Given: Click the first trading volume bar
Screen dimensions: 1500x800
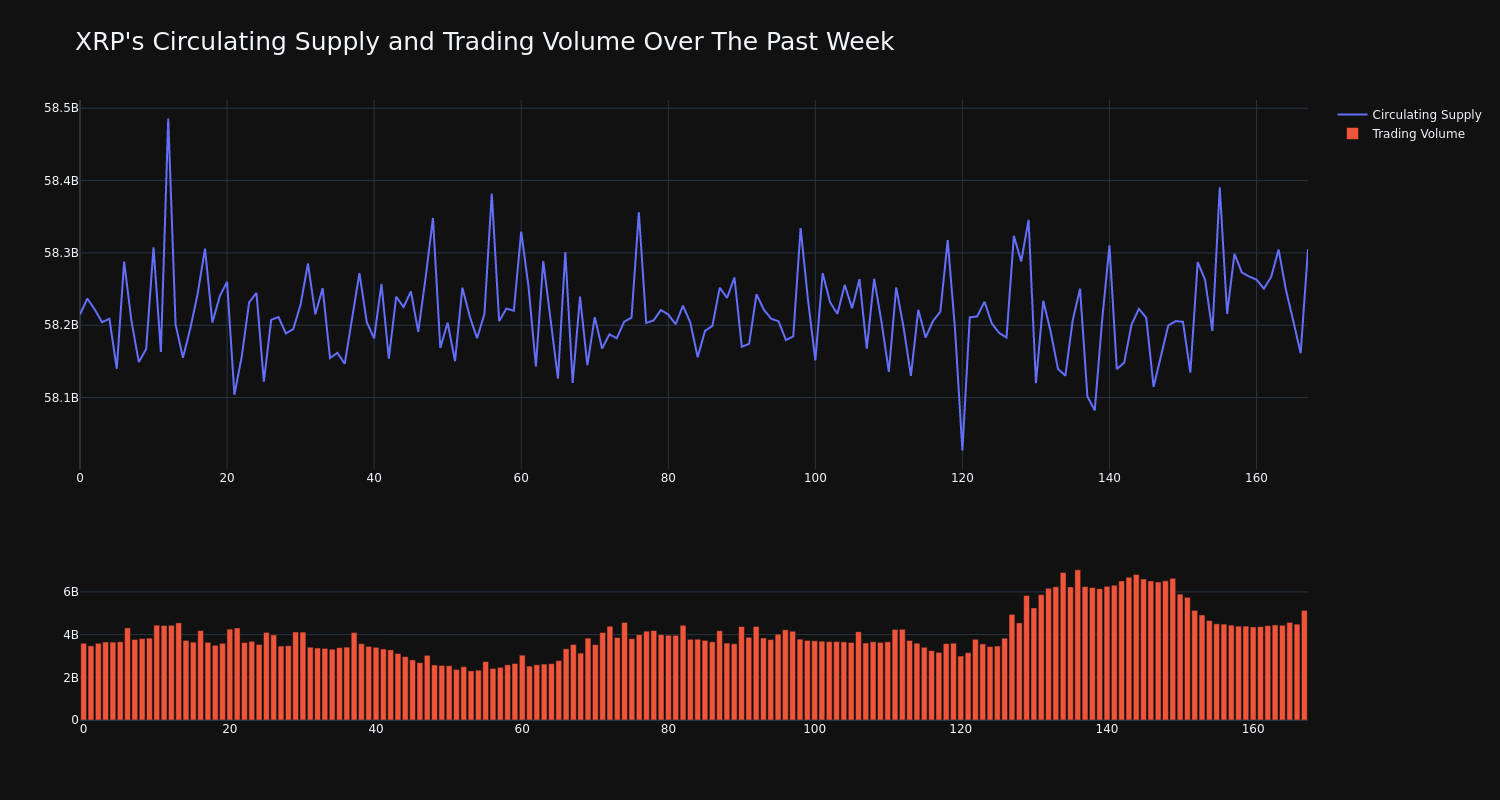Looking at the screenshot, I should point(83,682).
